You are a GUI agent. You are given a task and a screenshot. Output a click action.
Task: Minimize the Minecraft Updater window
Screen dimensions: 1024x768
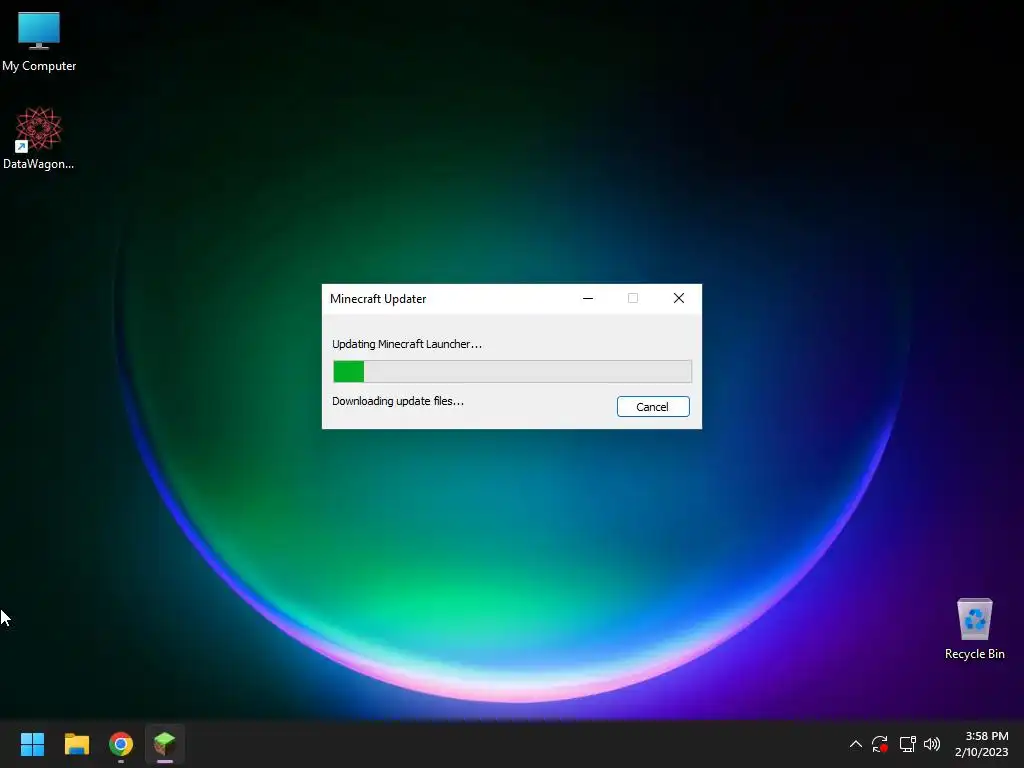point(588,298)
